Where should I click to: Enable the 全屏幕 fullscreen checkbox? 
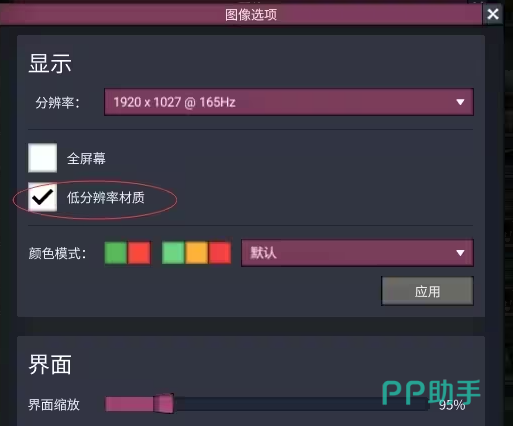42,158
